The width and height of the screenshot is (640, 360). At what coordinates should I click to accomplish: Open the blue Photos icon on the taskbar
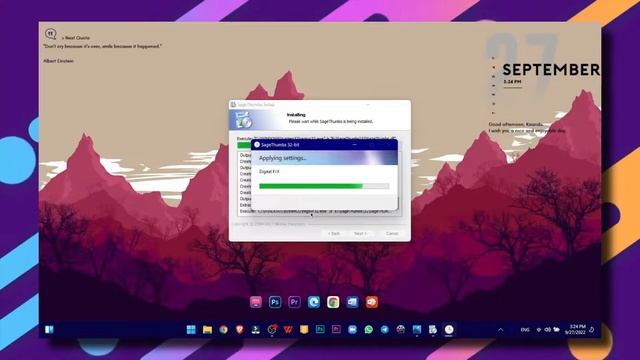(x=417, y=329)
